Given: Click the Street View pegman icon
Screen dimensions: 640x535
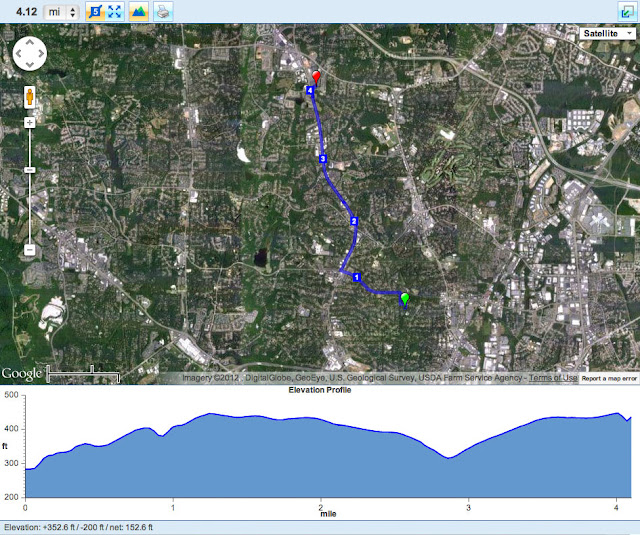Looking at the screenshot, I should click(x=29, y=97).
